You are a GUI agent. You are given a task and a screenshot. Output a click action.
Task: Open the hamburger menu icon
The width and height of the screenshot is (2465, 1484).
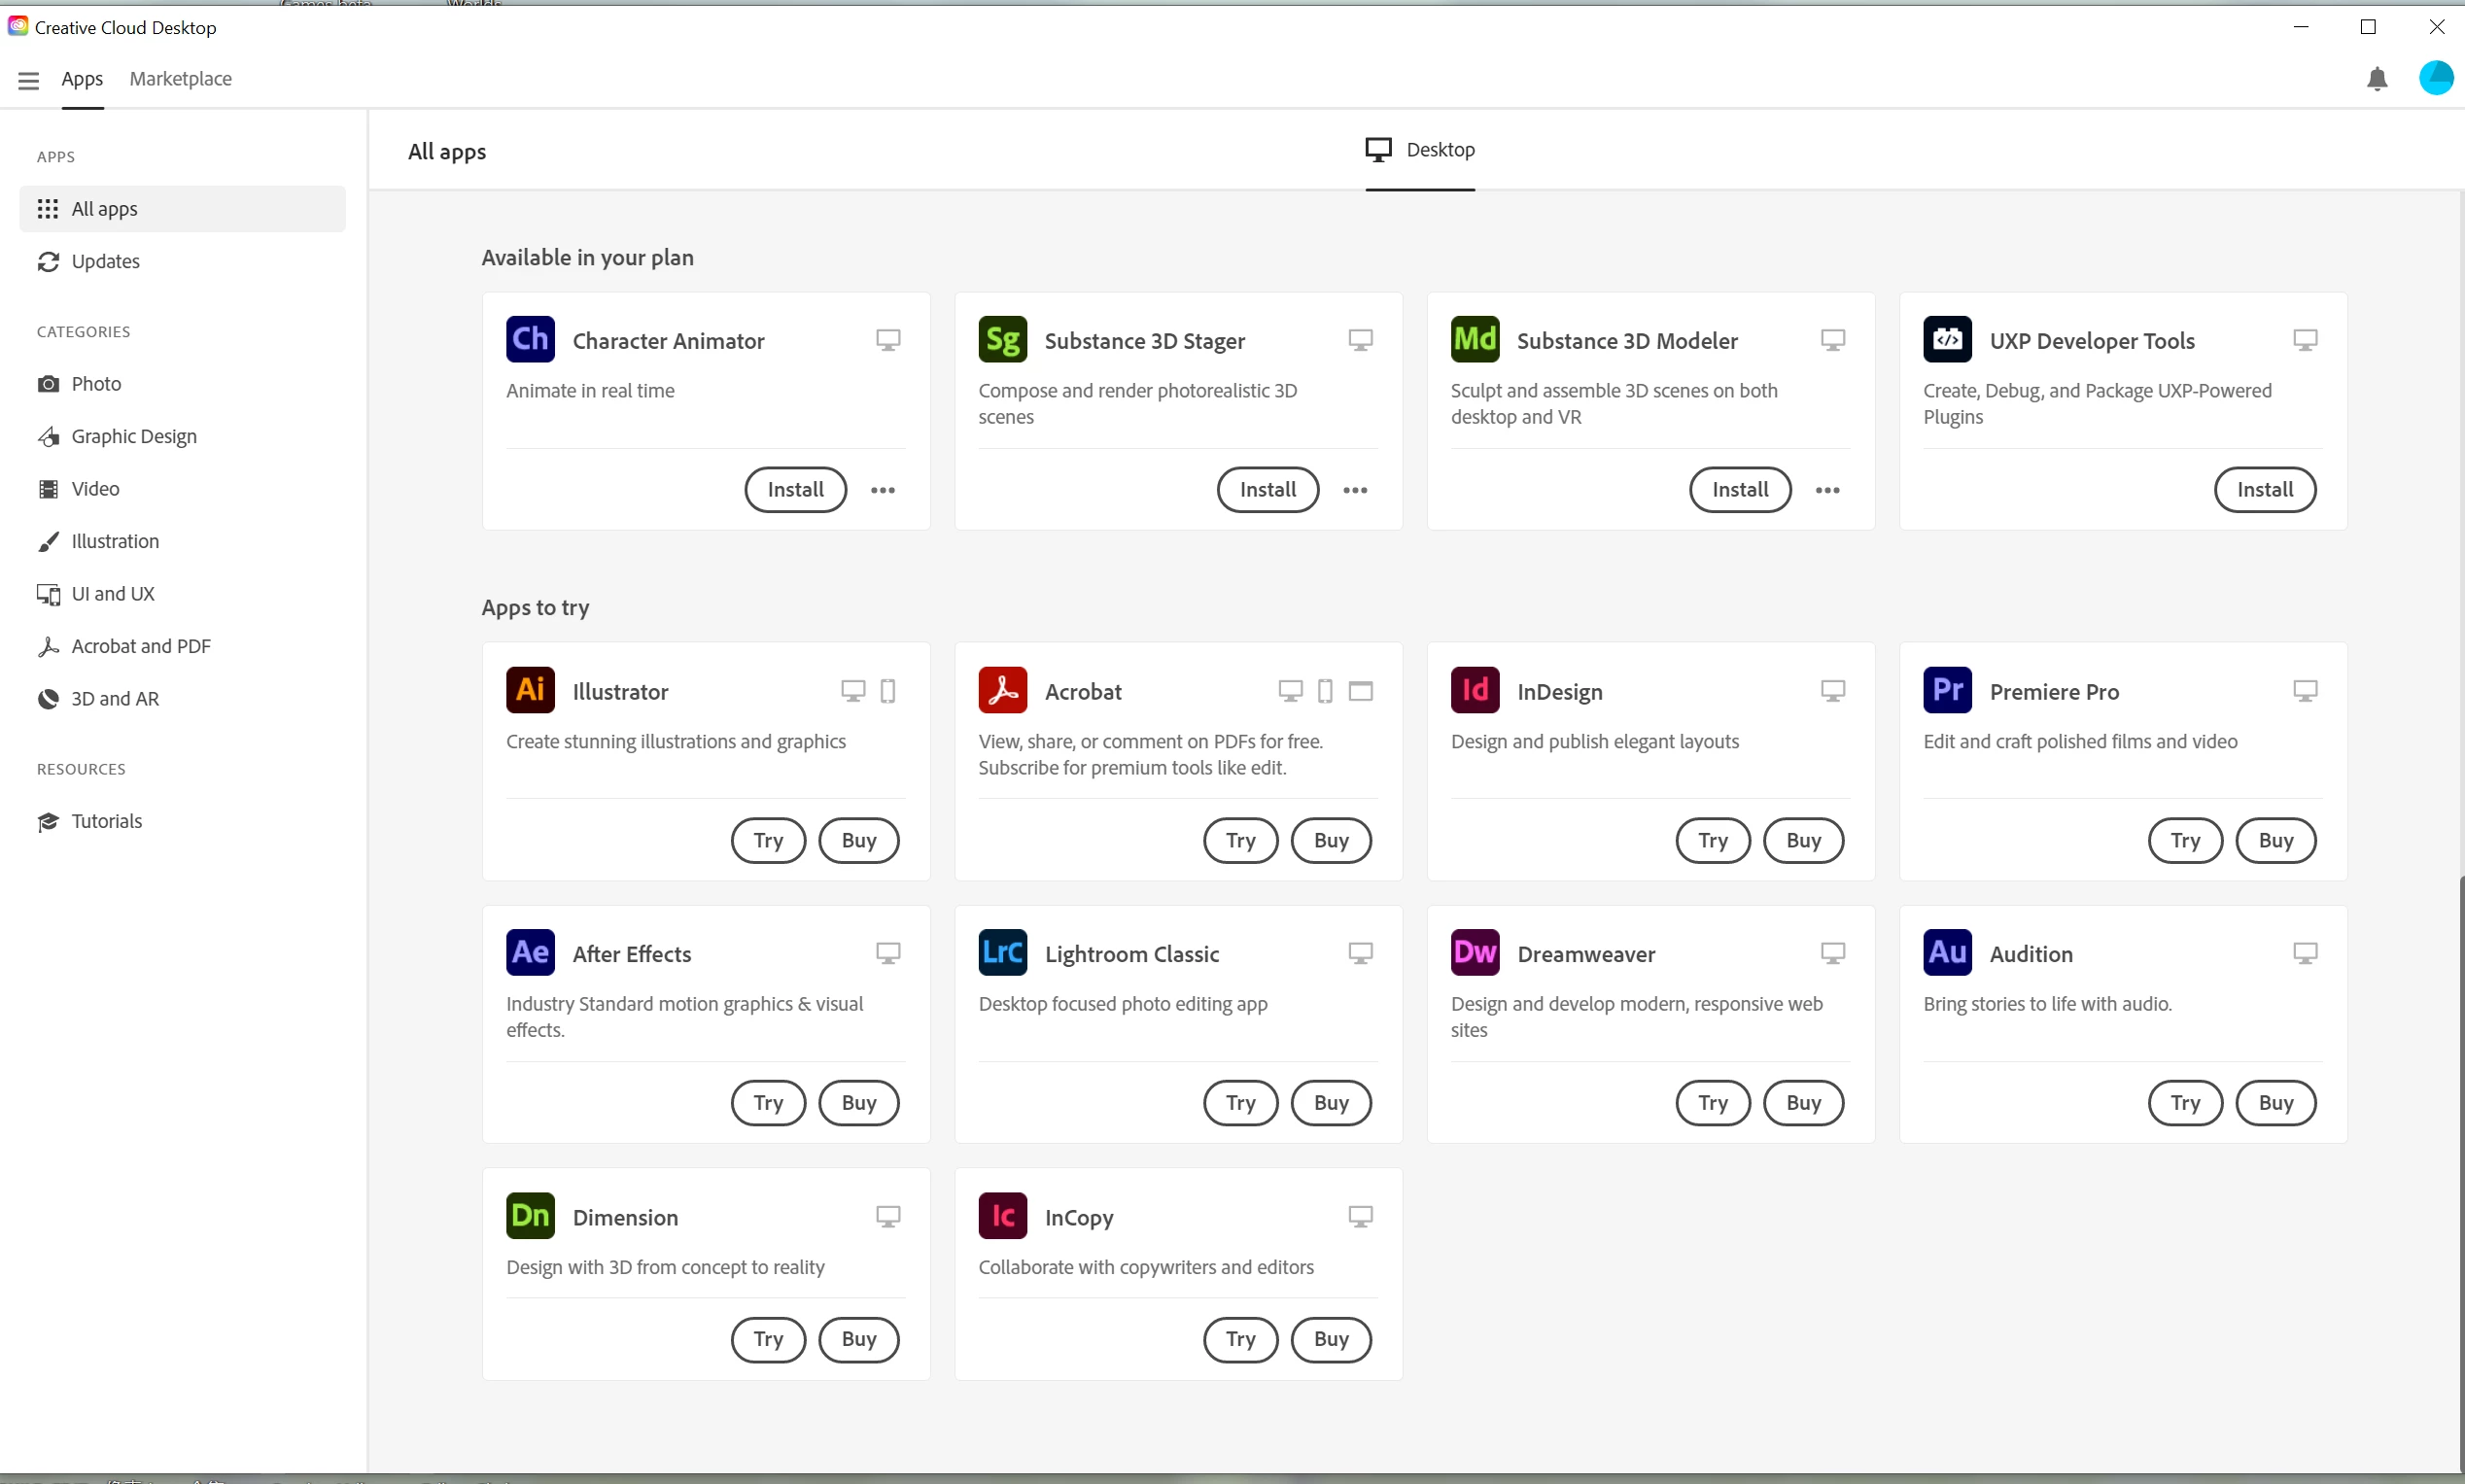[28, 80]
